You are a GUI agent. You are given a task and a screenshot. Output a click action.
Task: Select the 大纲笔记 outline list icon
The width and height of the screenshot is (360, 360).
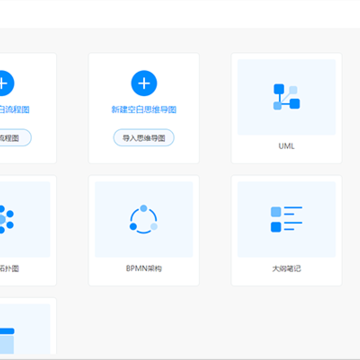[286, 219]
